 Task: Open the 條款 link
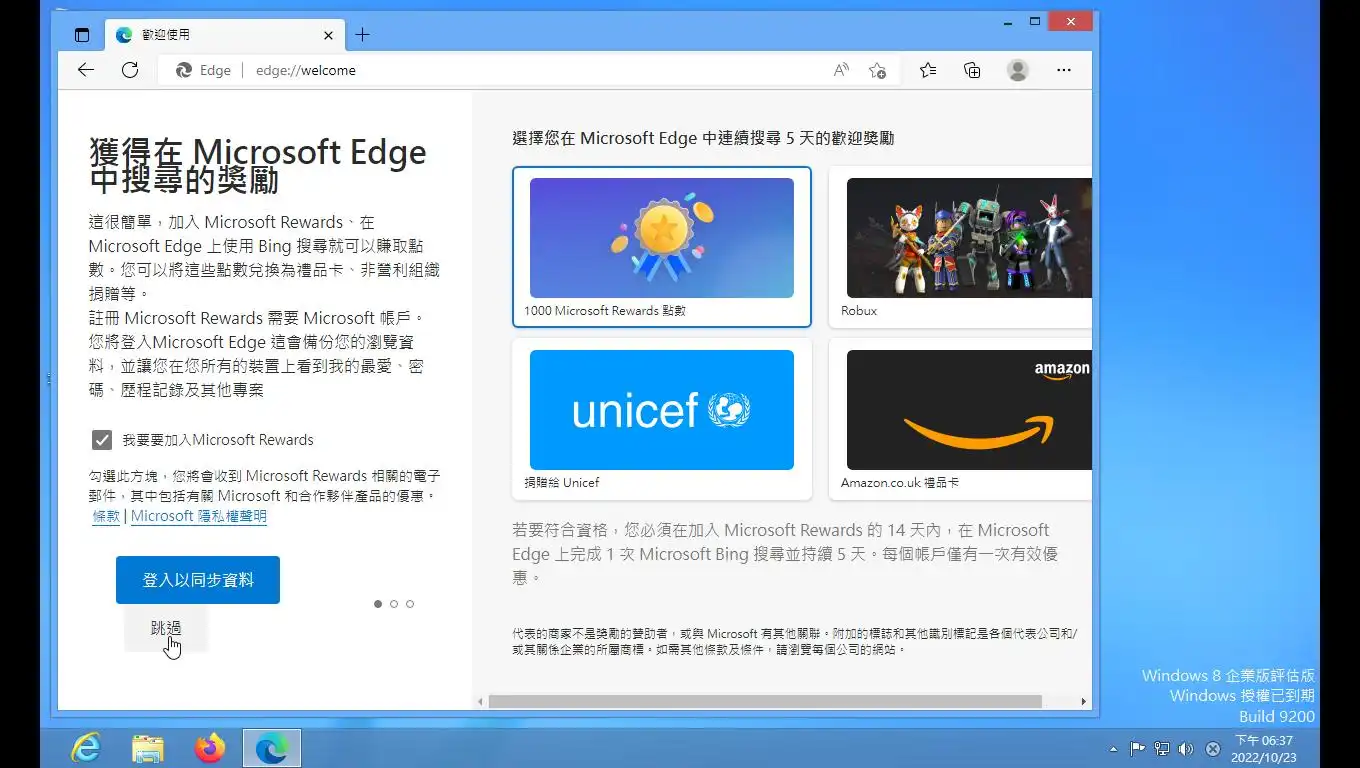pyautogui.click(x=106, y=516)
